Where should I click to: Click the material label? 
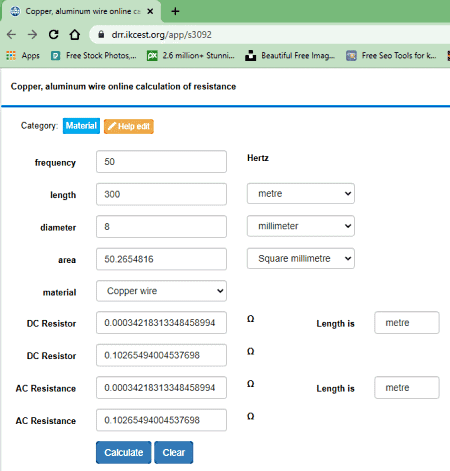click(x=59, y=292)
